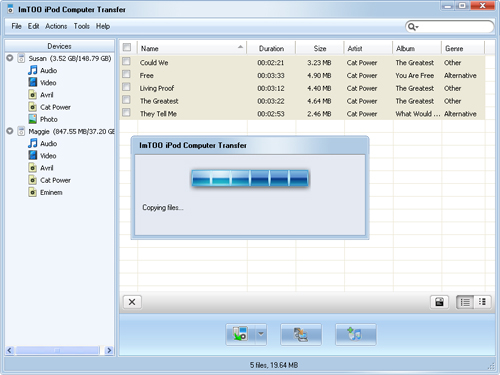Click the copy to iTunes button
This screenshot has height=375, width=500.
point(301,334)
